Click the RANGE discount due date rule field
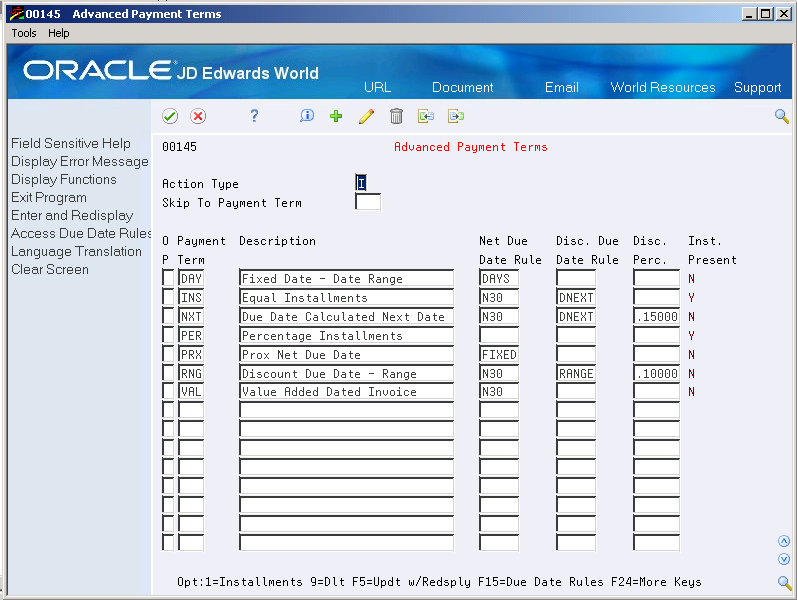 pos(575,373)
